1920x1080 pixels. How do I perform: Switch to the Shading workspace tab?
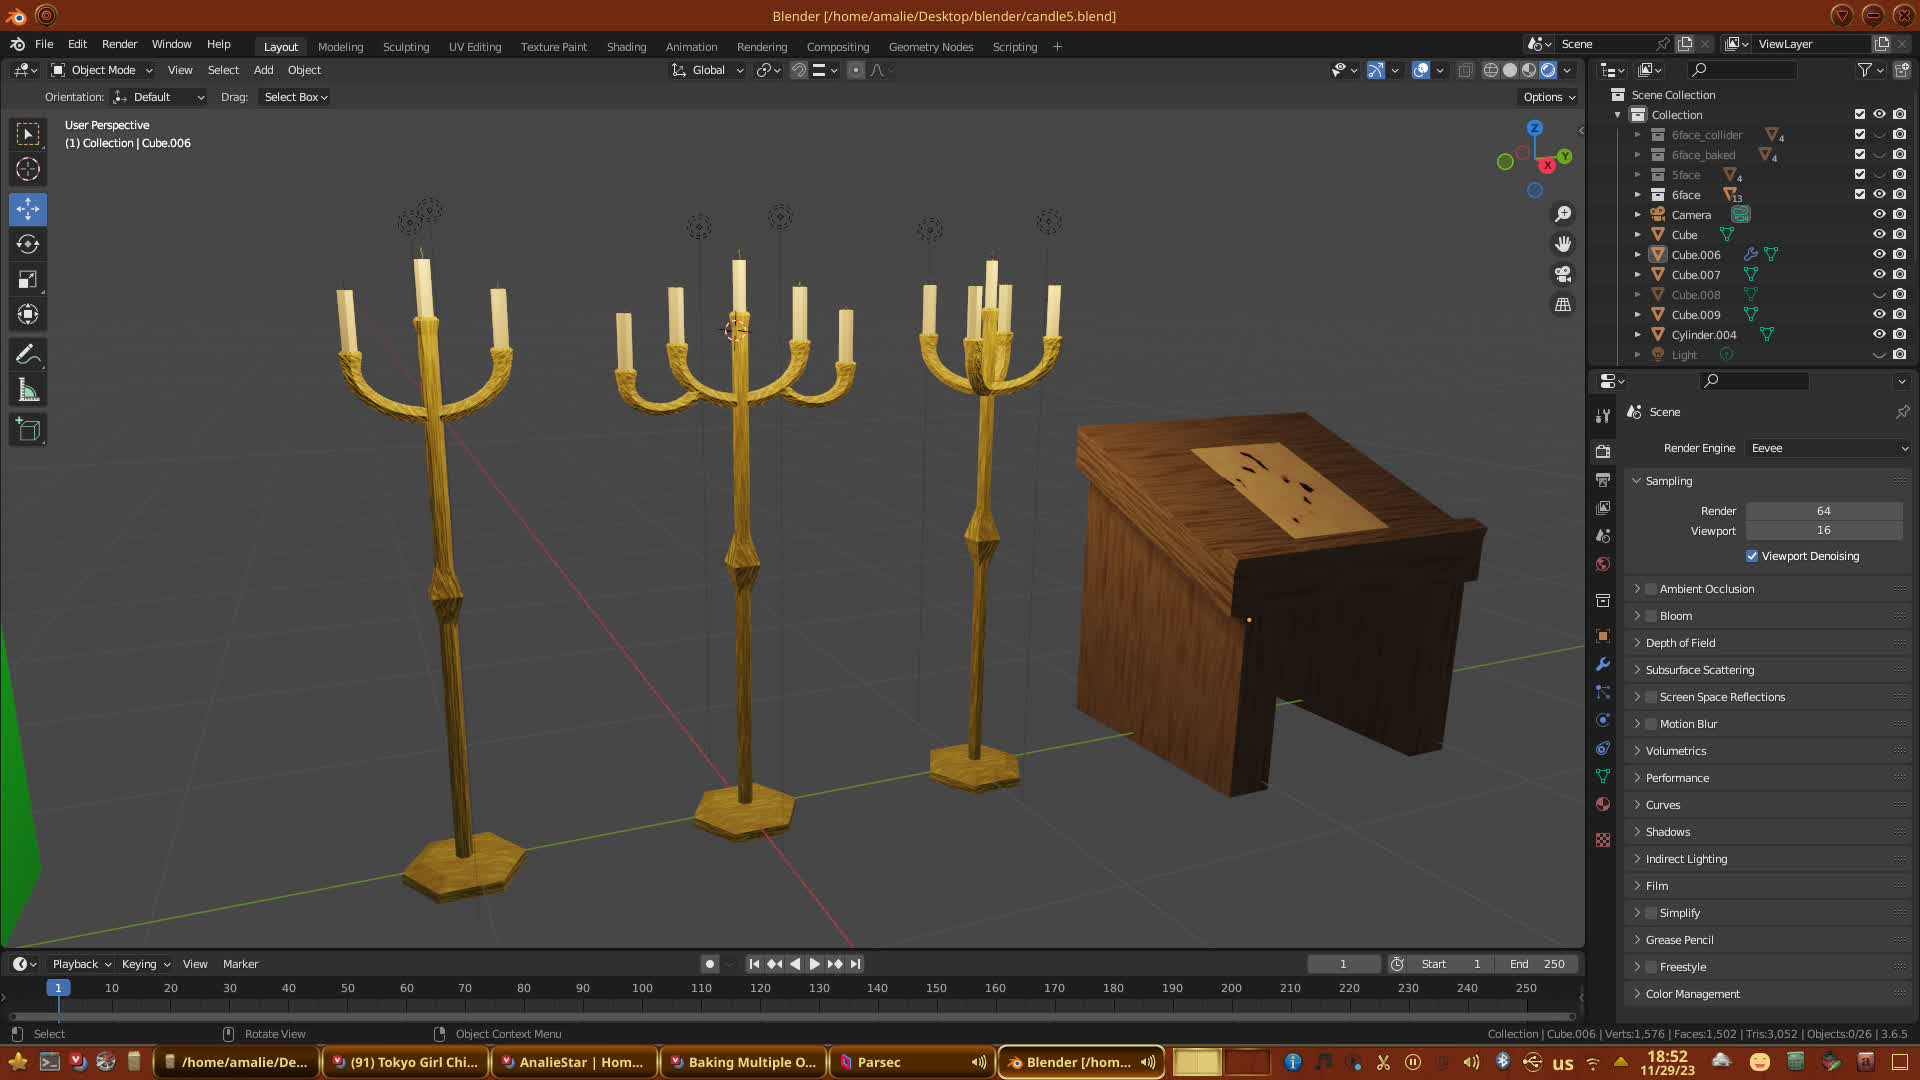coord(626,47)
